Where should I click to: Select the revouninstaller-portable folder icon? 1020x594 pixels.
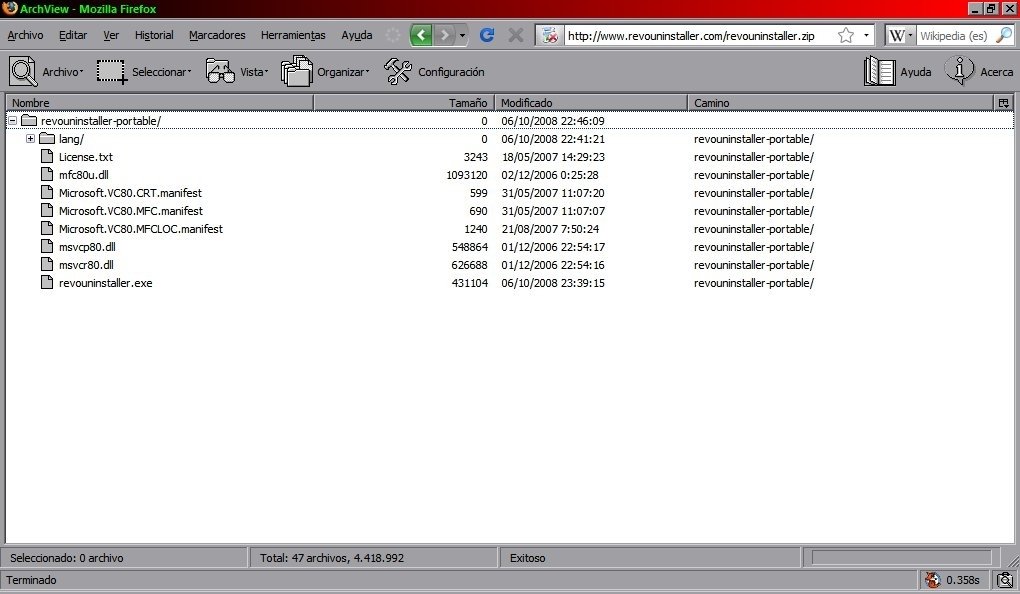point(29,120)
